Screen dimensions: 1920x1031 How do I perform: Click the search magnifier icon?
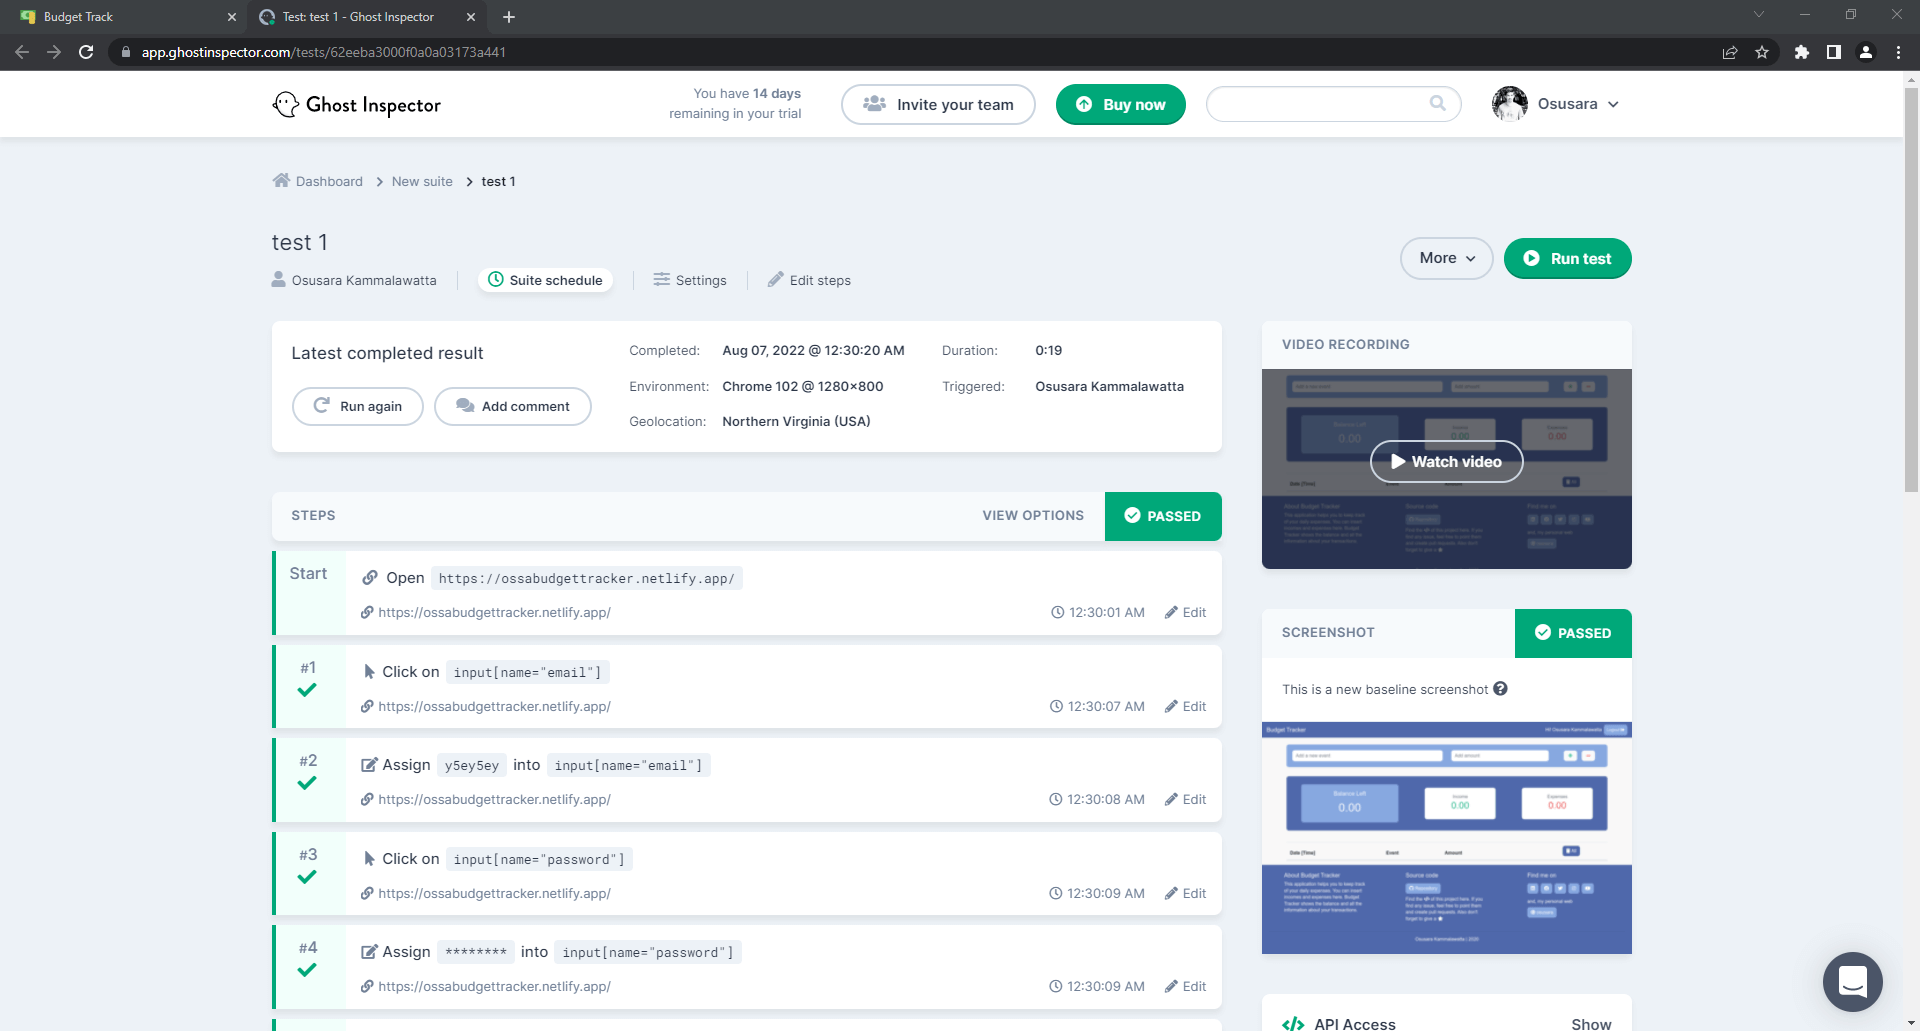[1437, 103]
